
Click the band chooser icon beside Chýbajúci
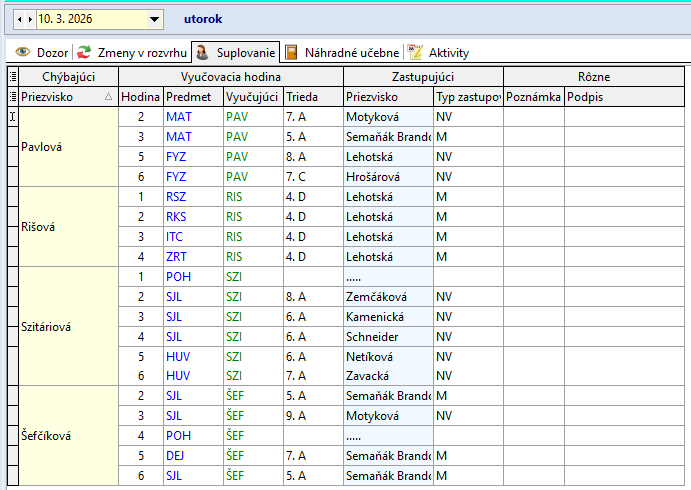(x=12, y=77)
